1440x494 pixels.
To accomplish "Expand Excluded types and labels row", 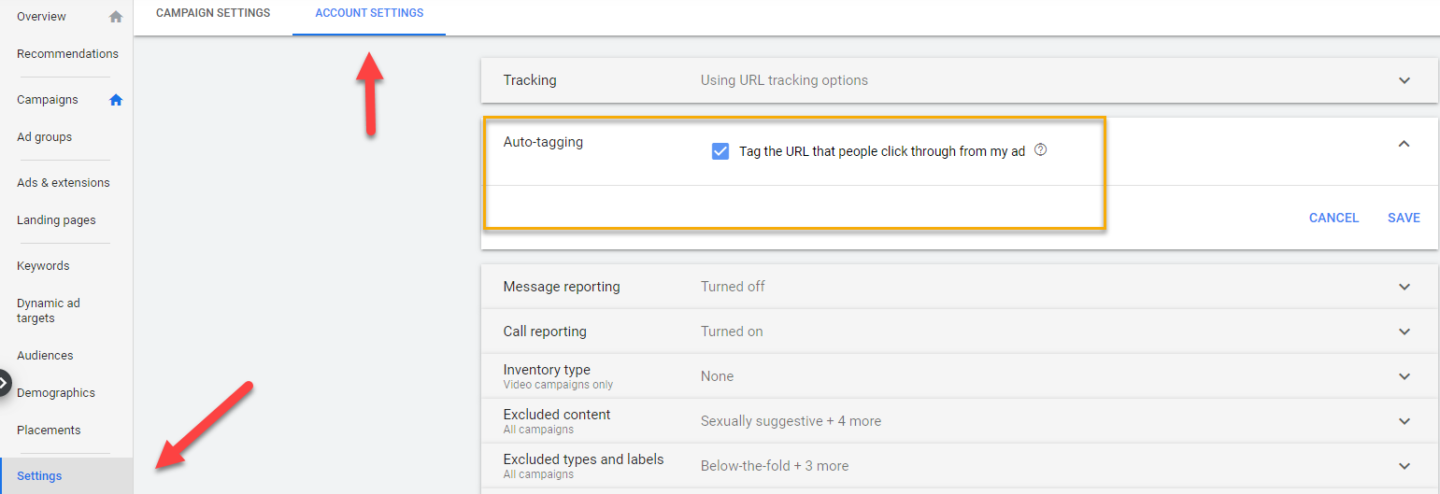I will [x=1404, y=466].
